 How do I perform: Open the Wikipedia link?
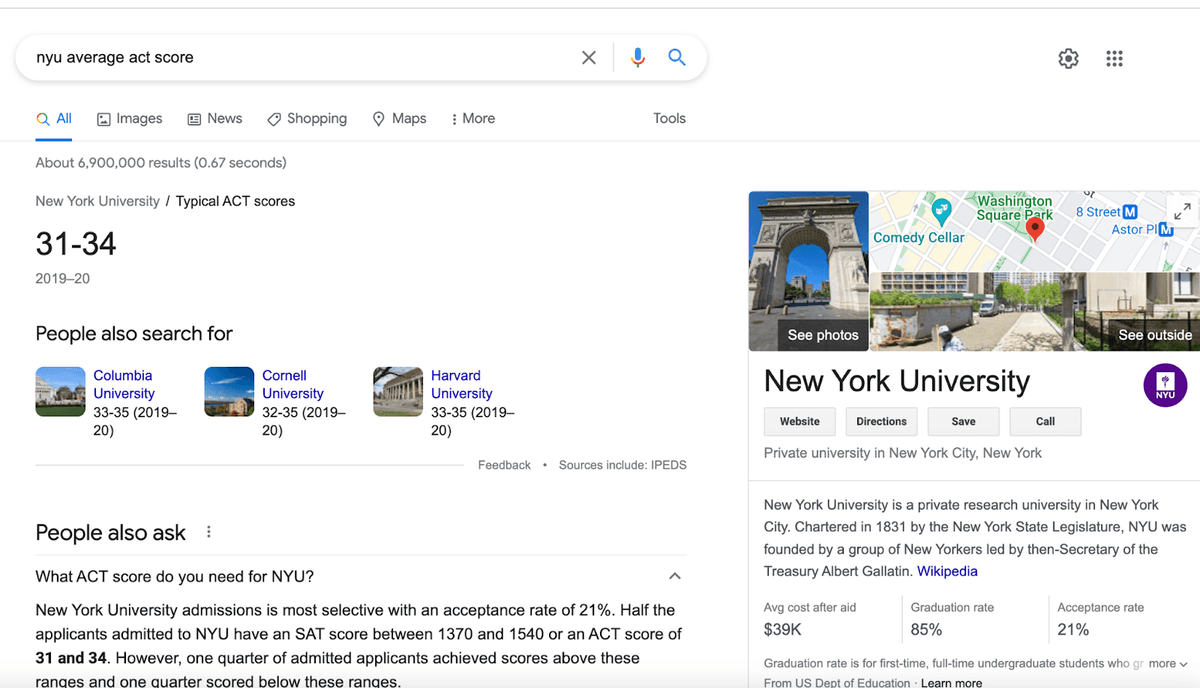tap(947, 571)
